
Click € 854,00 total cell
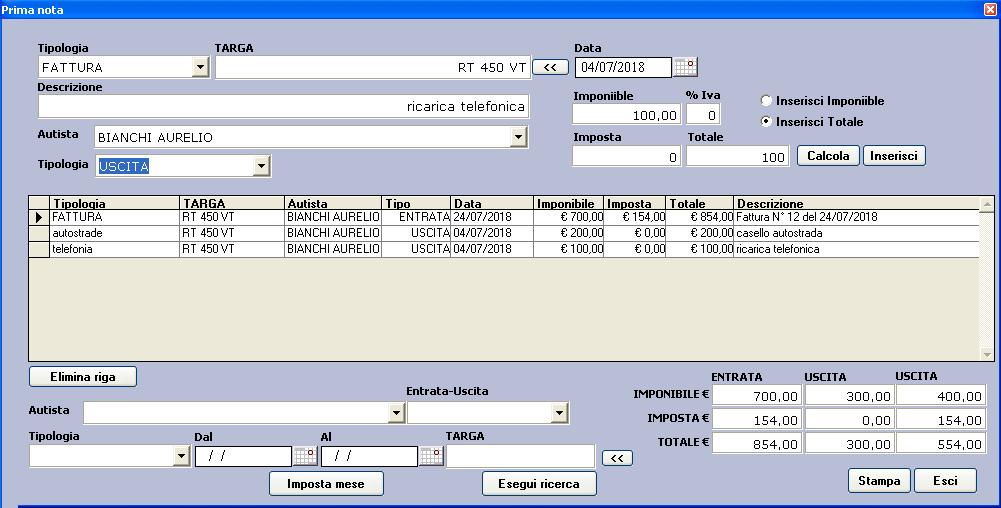click(x=700, y=217)
